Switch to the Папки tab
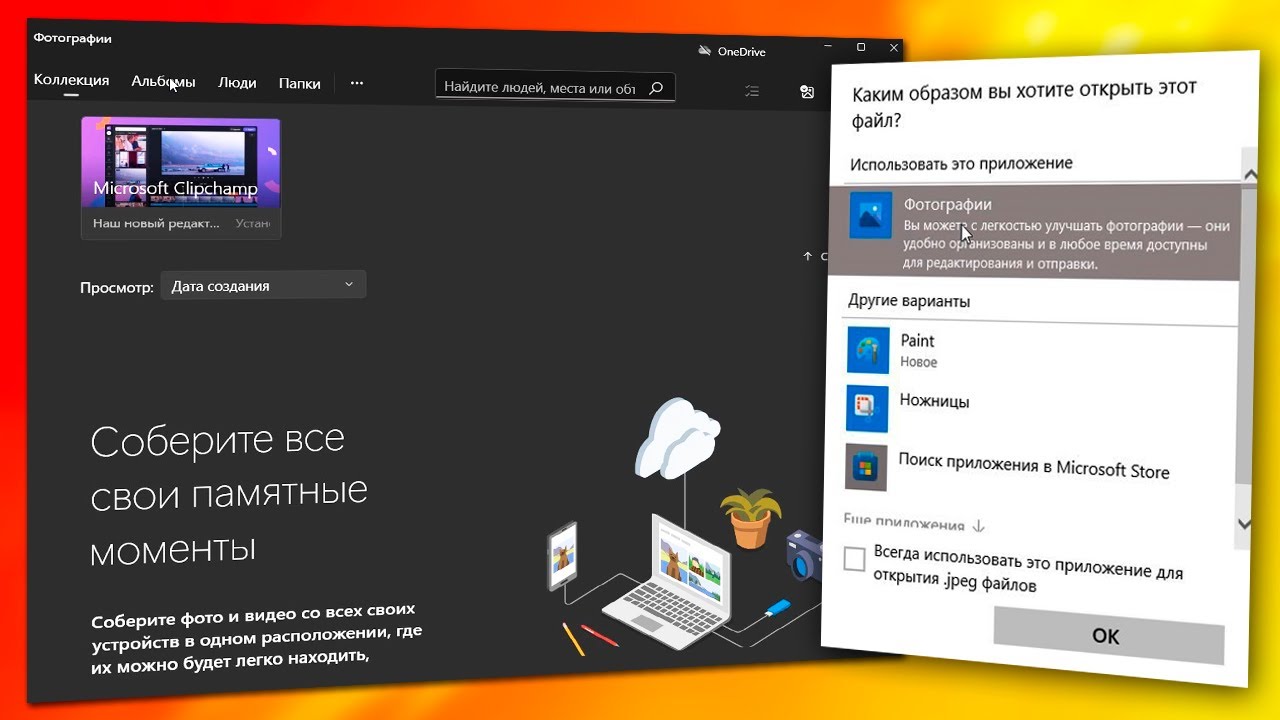 pos(300,84)
